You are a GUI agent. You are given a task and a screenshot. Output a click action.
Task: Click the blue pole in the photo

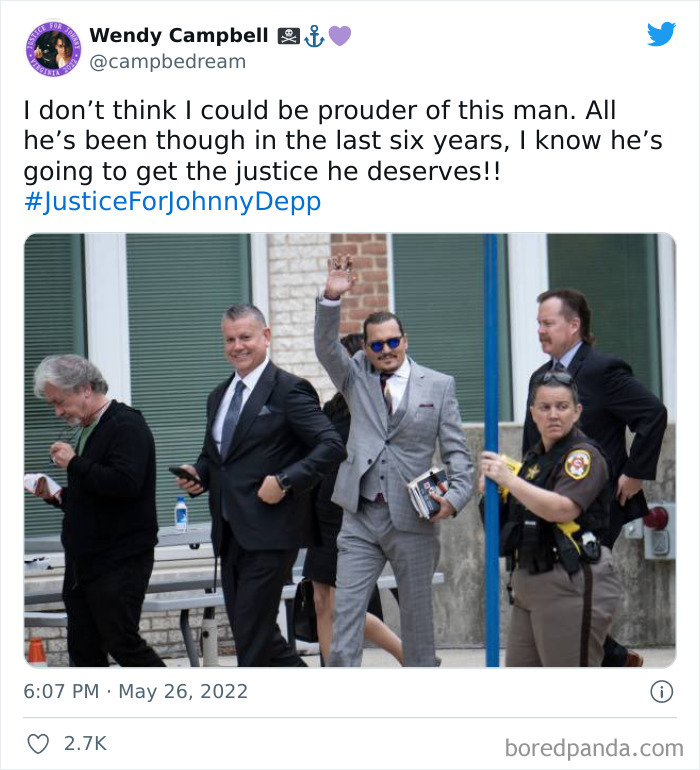491,450
